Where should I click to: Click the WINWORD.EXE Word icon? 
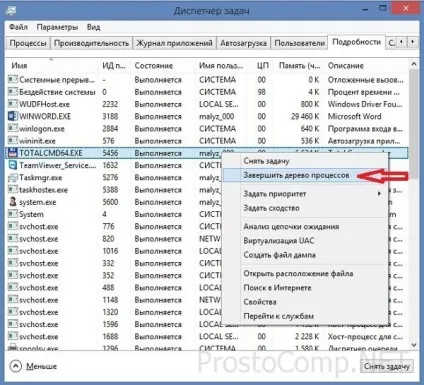(13, 116)
